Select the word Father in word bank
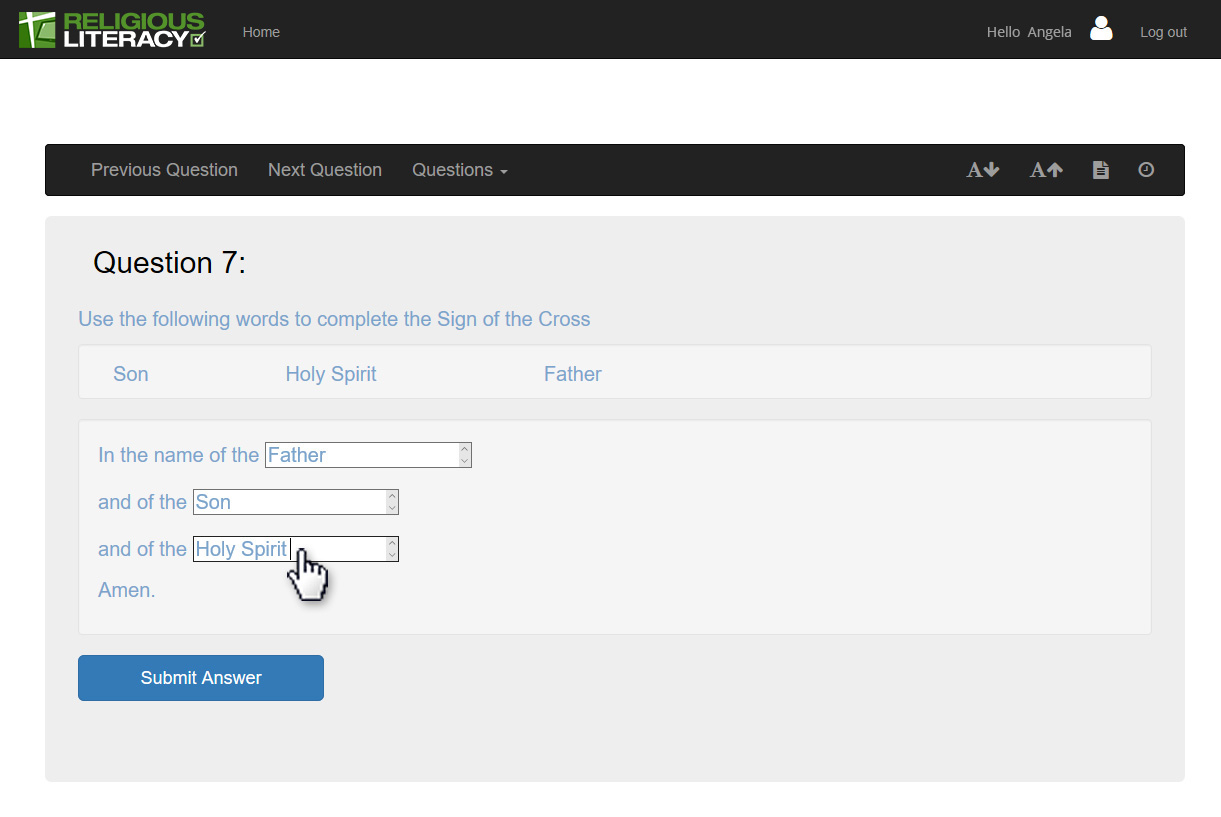The height and width of the screenshot is (817, 1221). point(572,374)
